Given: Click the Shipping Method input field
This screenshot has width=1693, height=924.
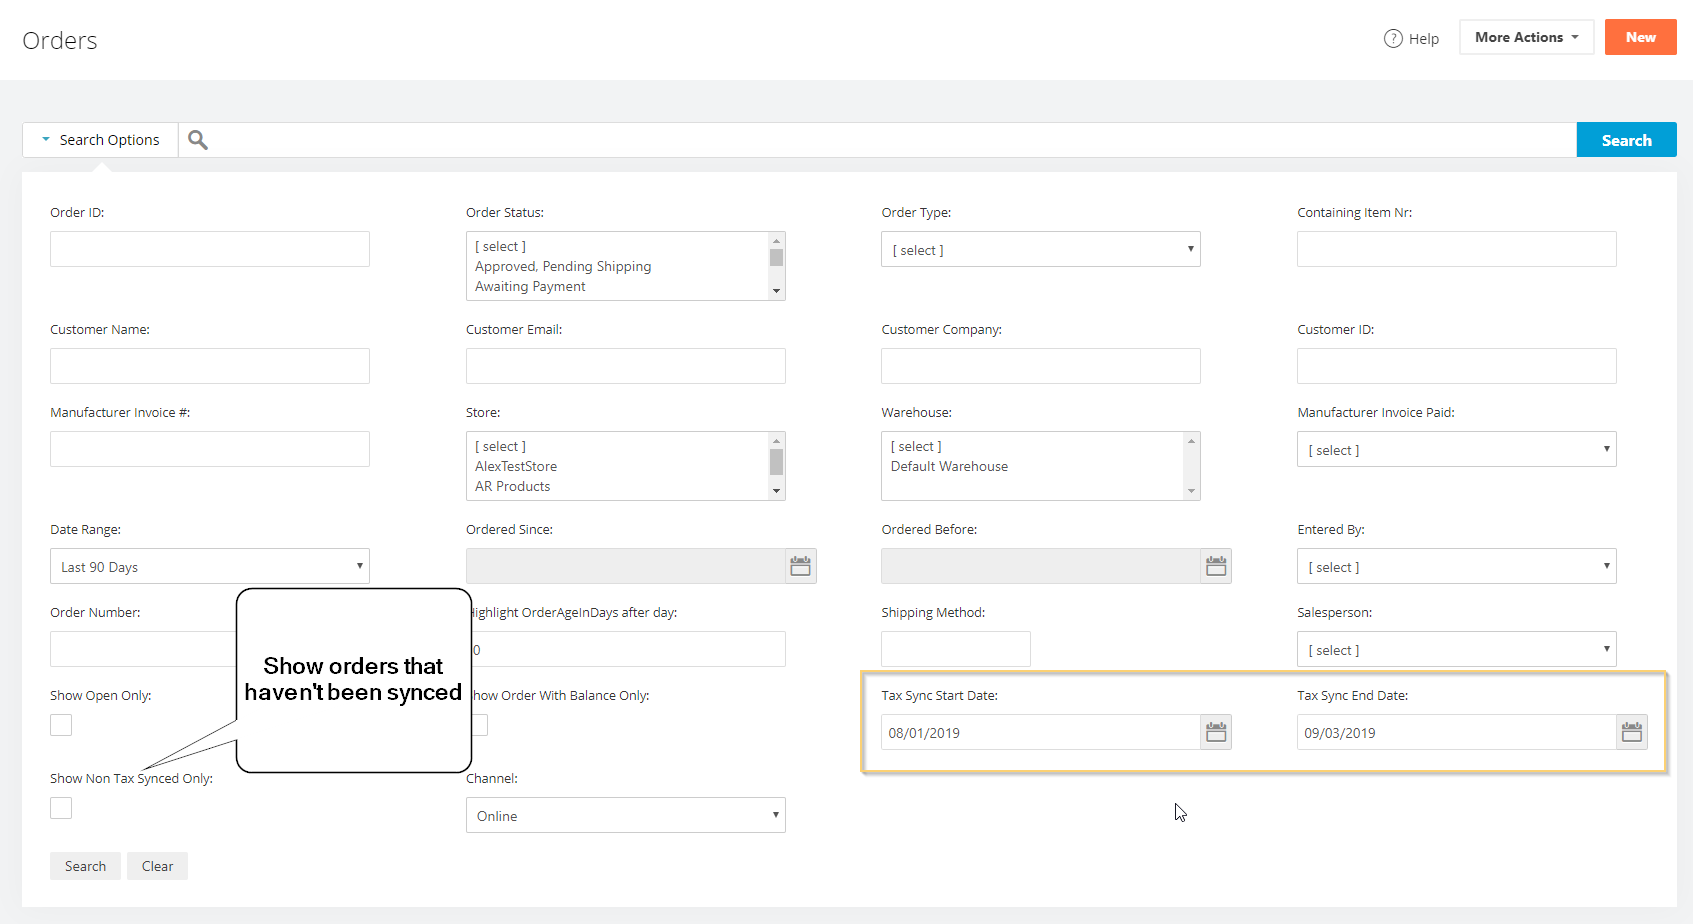Looking at the screenshot, I should (956, 649).
